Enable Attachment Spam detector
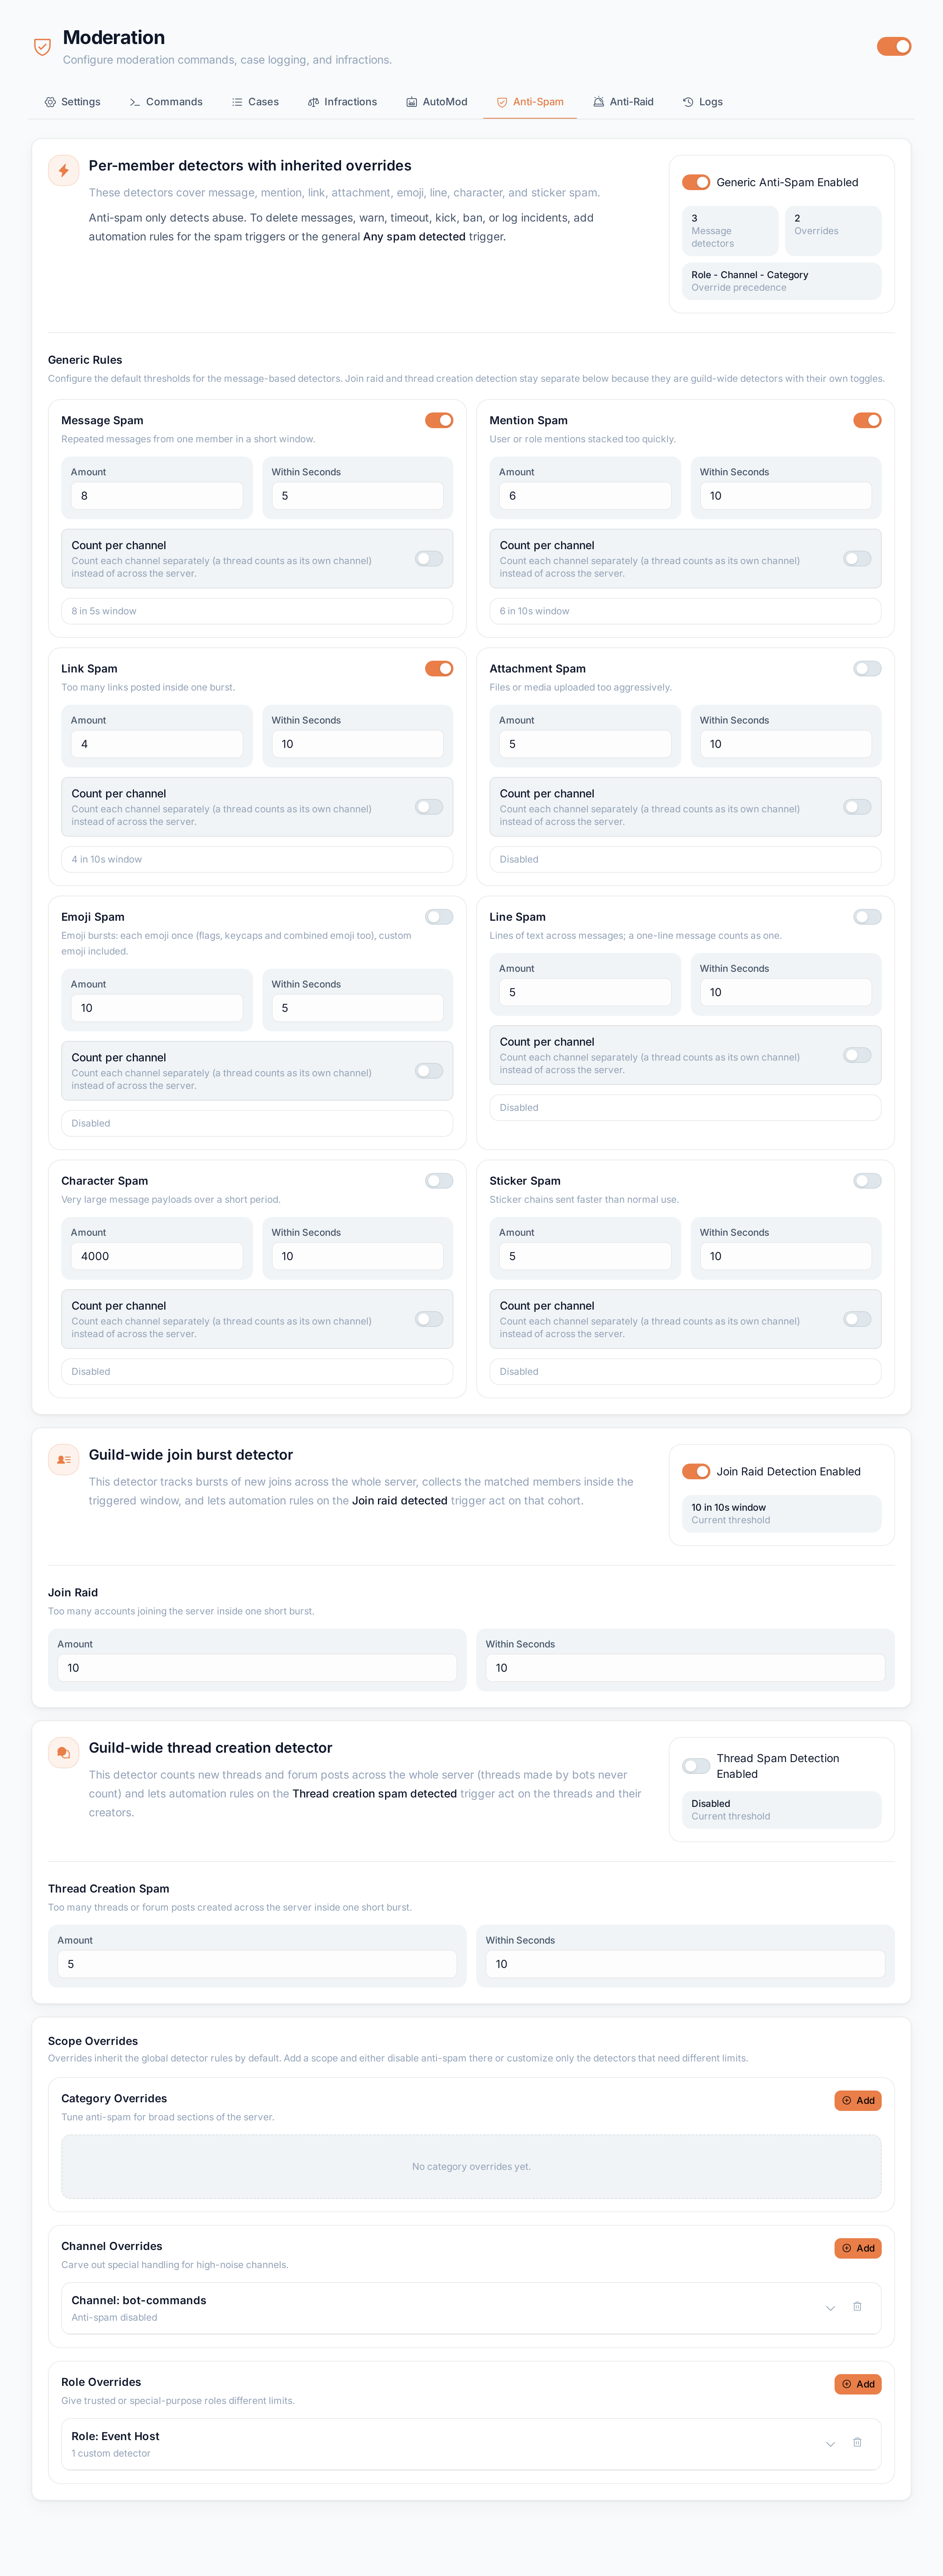The width and height of the screenshot is (943, 2576). click(x=867, y=668)
